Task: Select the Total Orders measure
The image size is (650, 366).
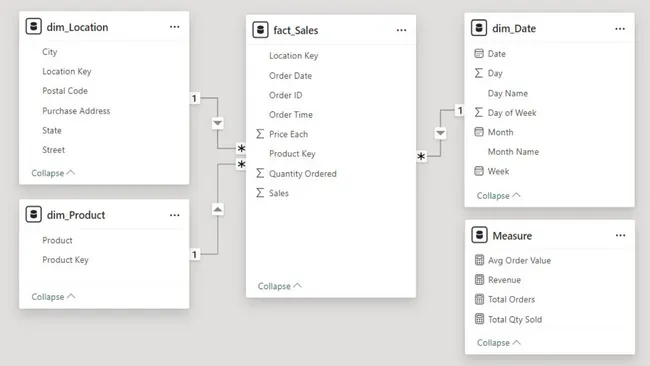Action: (511, 299)
